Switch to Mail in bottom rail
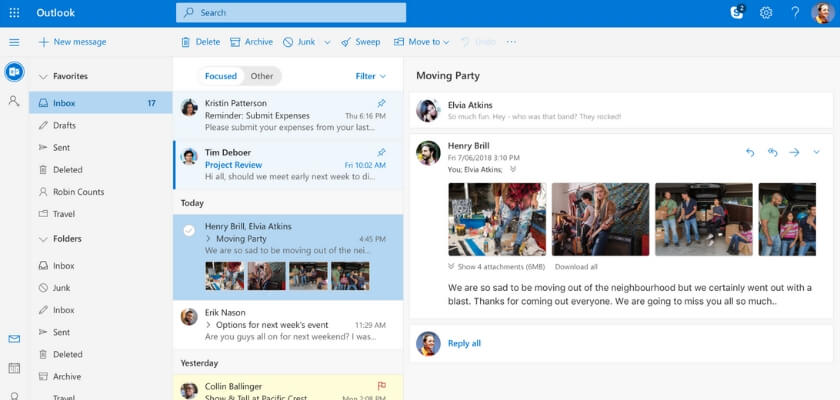Screen dimensions: 840x400 click(x=14, y=339)
